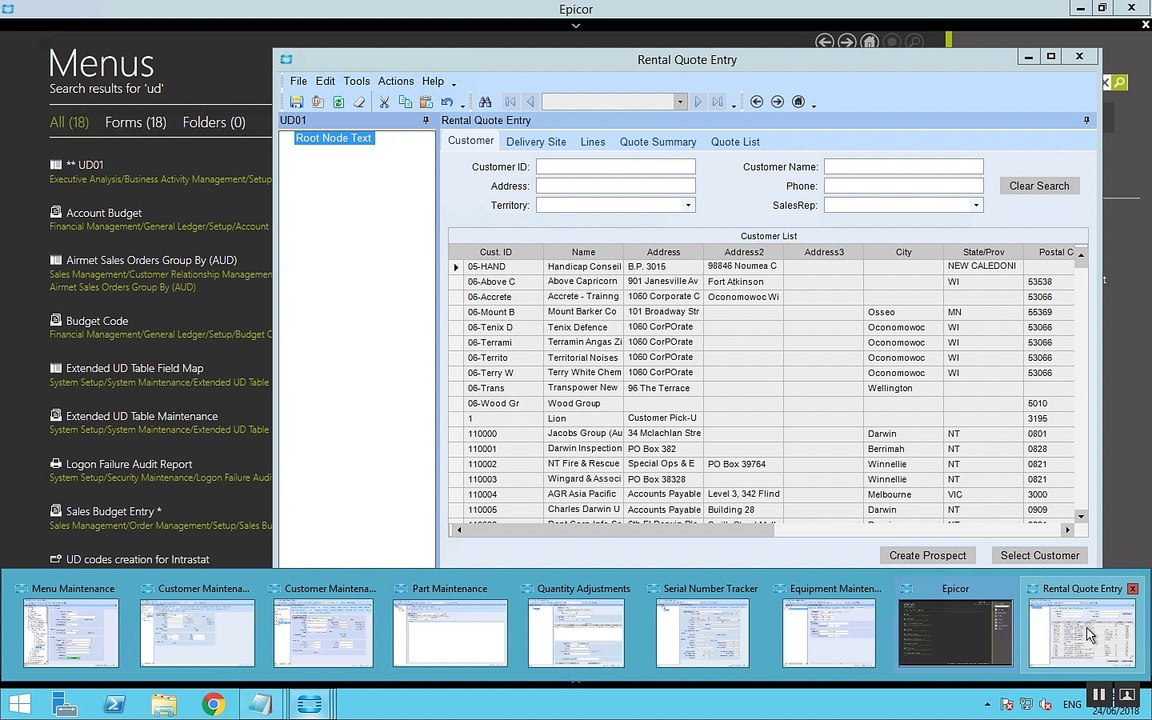Open Server Manager from the taskbar

(65, 705)
